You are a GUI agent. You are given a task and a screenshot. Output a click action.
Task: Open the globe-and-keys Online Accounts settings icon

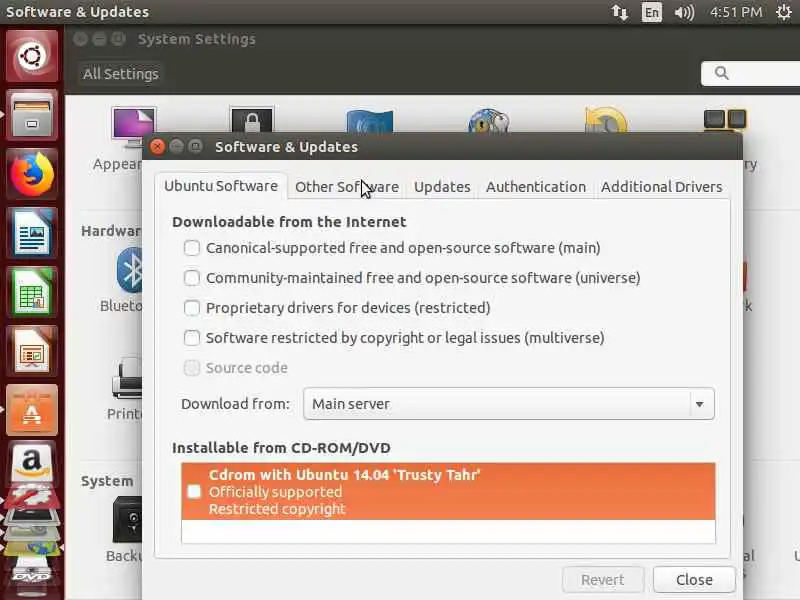[x=489, y=120]
